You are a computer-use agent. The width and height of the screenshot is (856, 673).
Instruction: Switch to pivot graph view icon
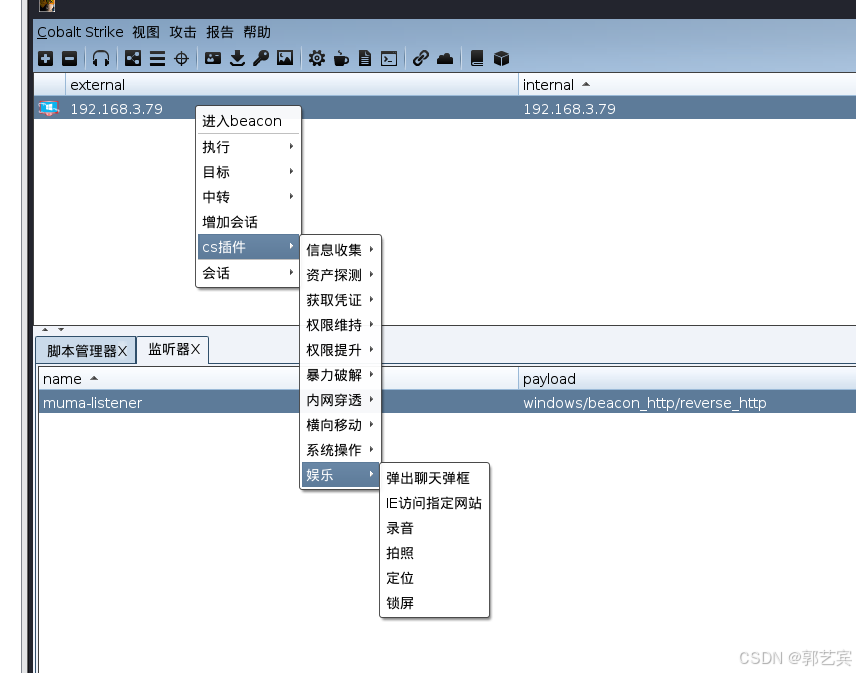(133, 58)
